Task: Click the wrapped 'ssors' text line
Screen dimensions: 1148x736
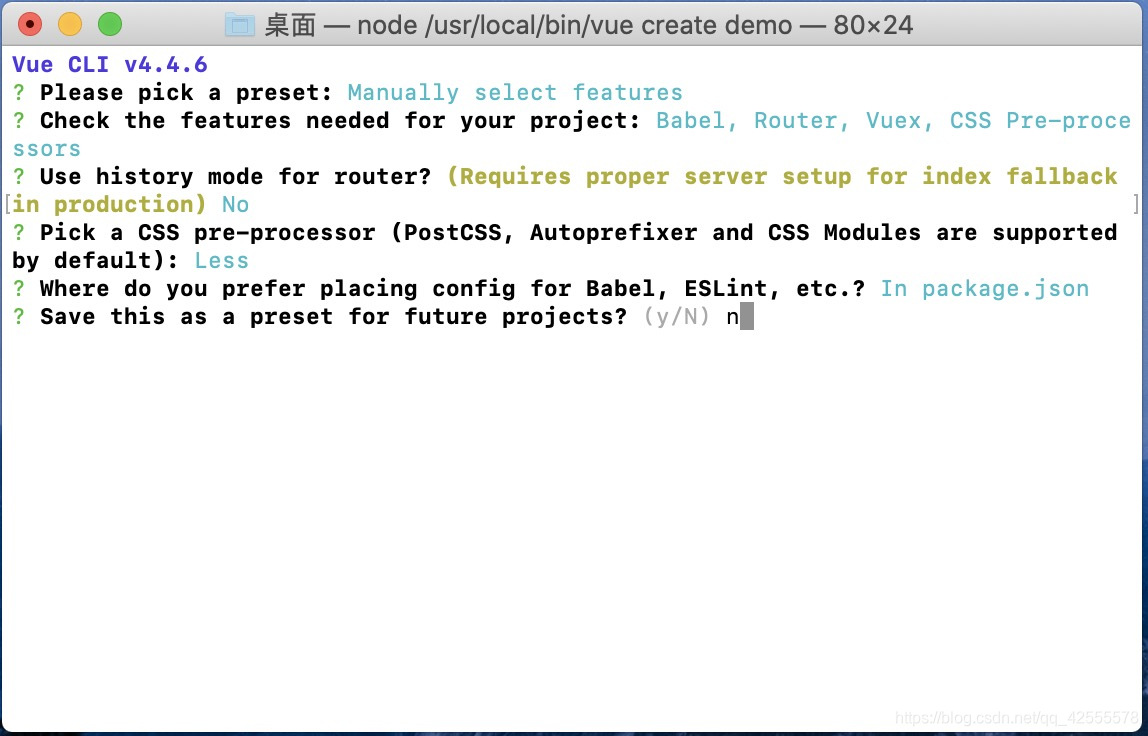Action: (x=46, y=149)
